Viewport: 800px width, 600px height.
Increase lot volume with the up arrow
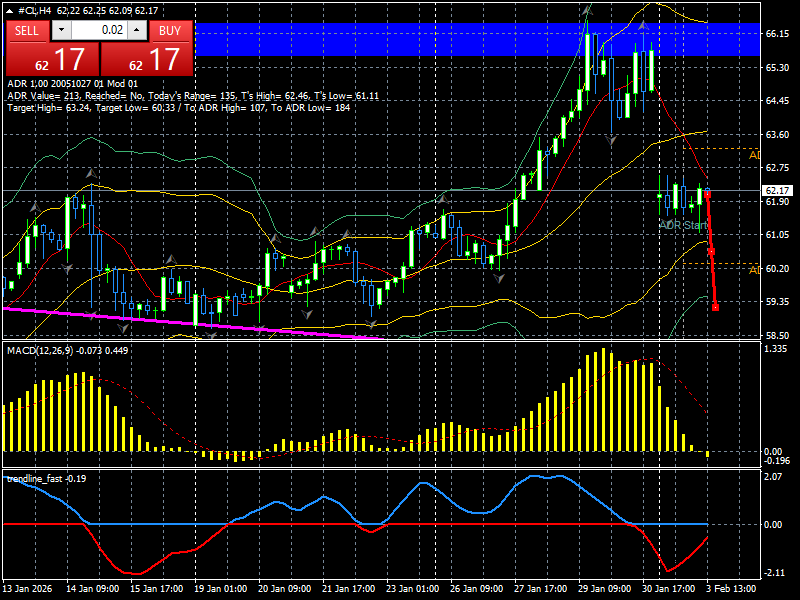tap(137, 30)
